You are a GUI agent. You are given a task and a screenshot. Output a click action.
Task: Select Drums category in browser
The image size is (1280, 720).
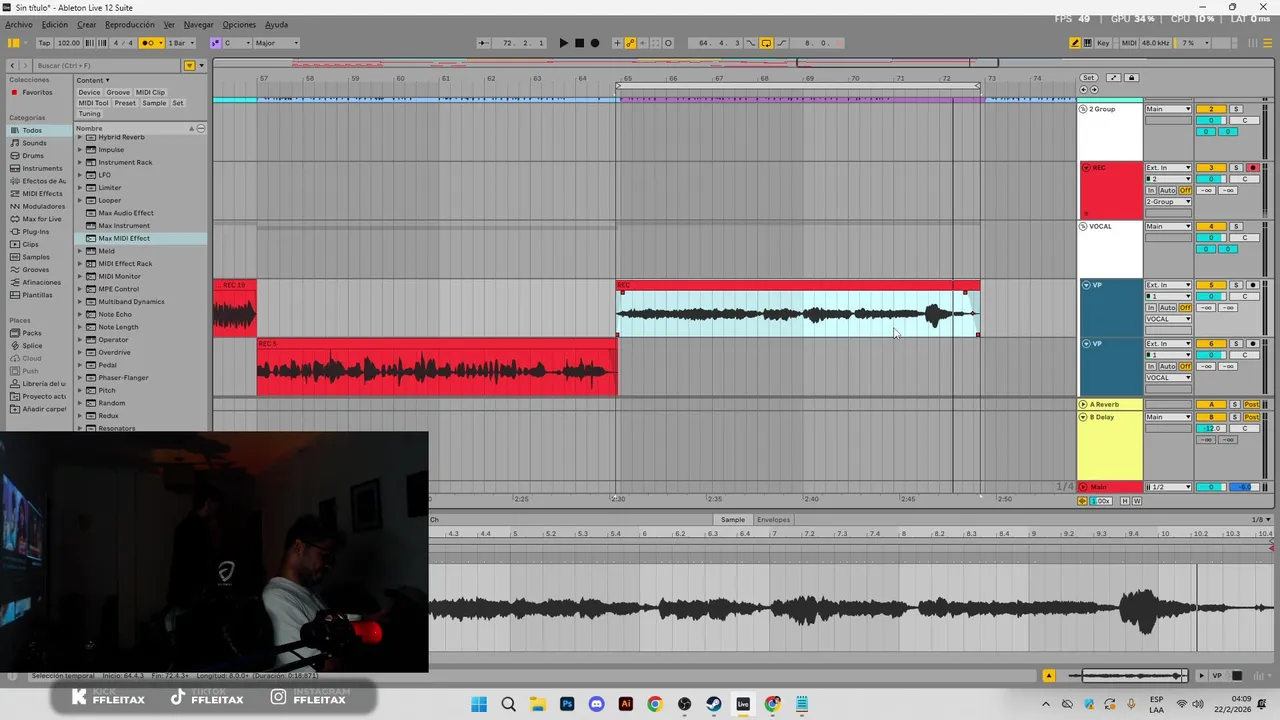(33, 156)
